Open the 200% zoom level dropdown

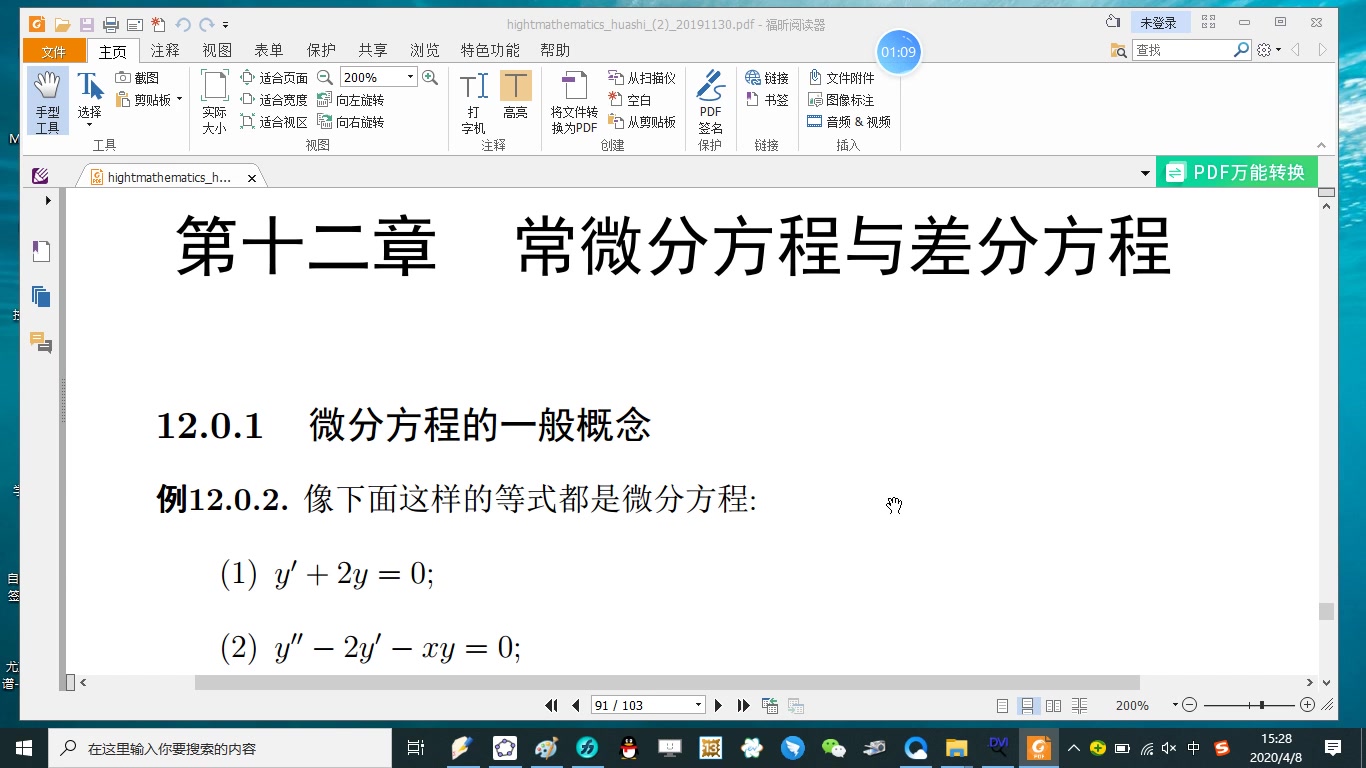pyautogui.click(x=409, y=77)
